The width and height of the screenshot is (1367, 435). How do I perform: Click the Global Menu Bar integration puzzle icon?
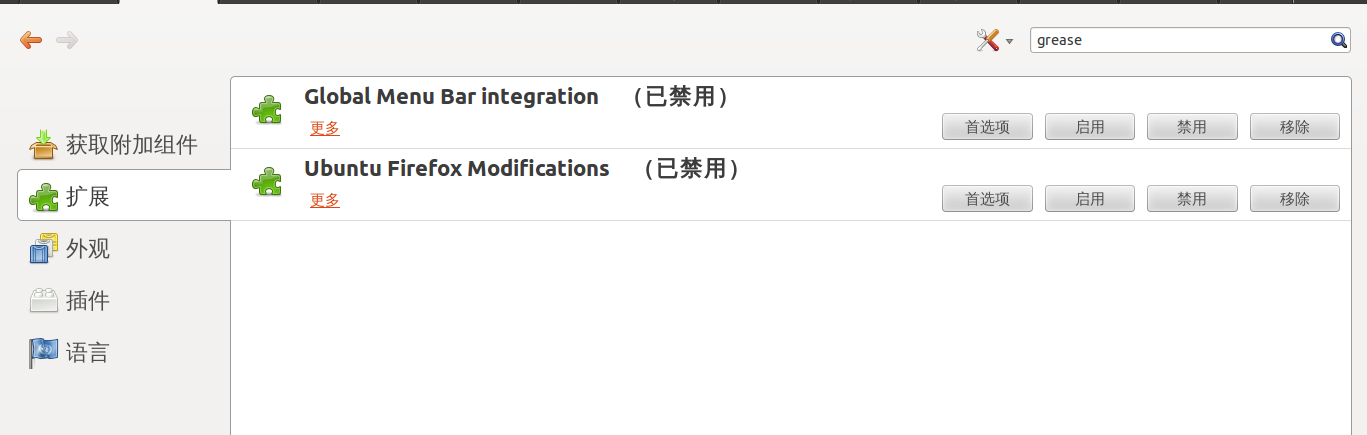[x=267, y=109]
